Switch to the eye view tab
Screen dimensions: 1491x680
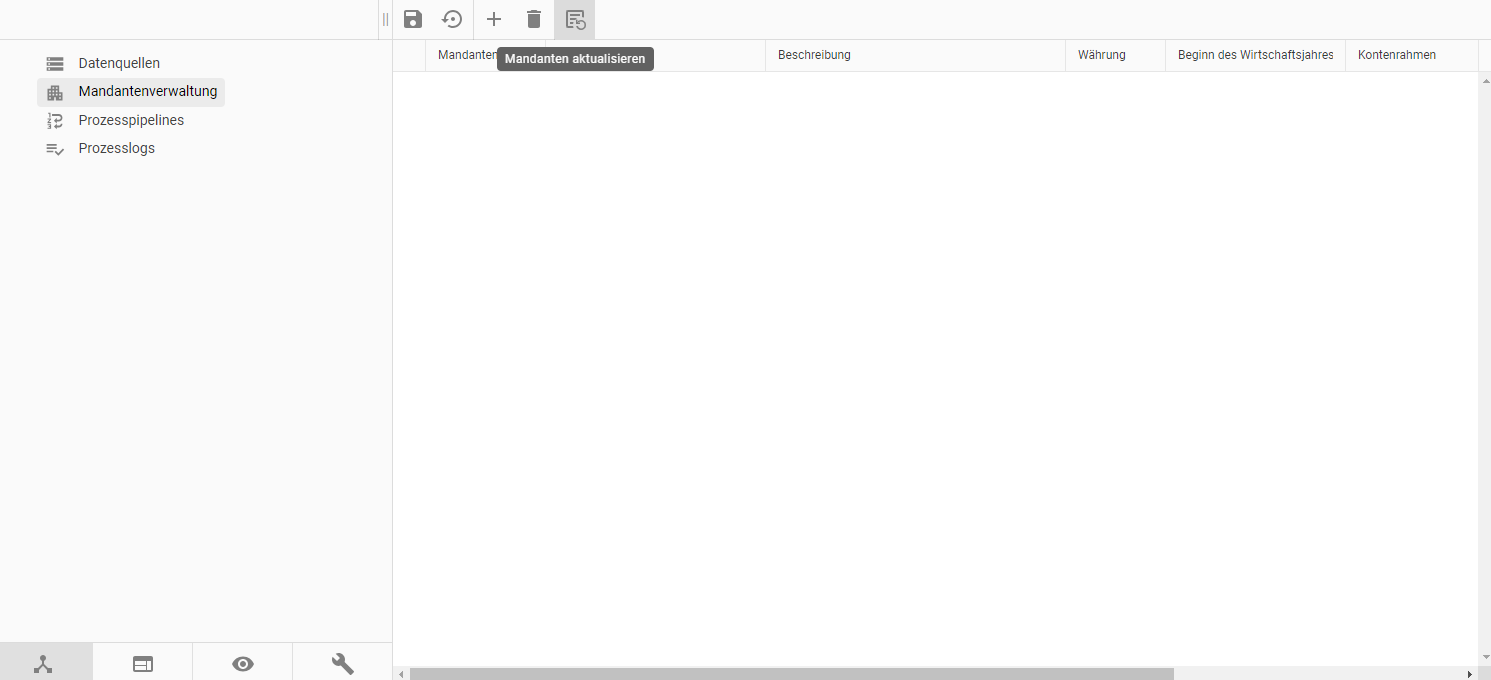click(243, 664)
